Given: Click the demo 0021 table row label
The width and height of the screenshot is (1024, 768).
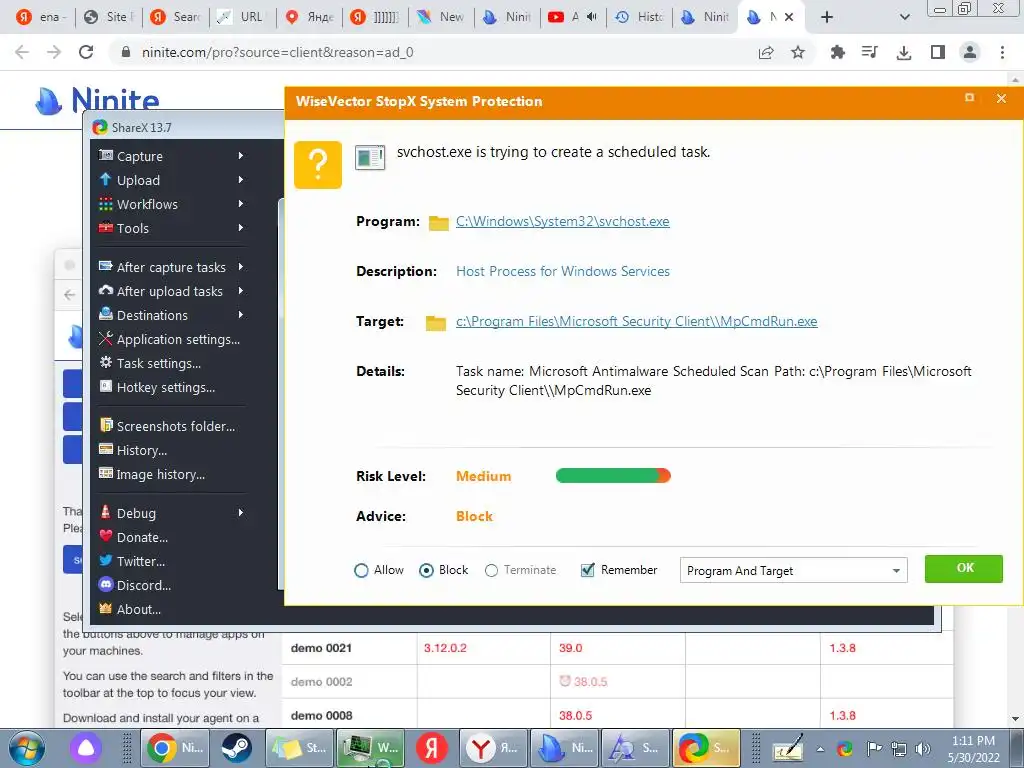Looking at the screenshot, I should point(321,648).
